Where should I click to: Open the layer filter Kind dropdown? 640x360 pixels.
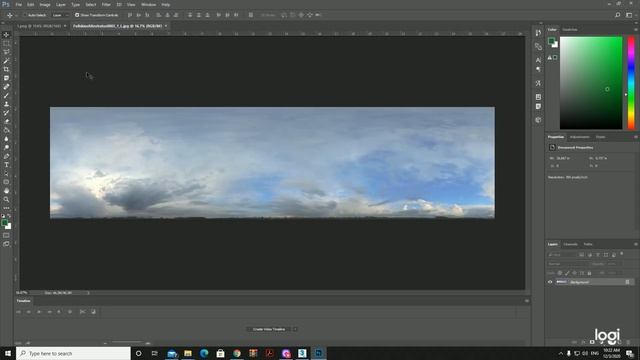(562, 255)
